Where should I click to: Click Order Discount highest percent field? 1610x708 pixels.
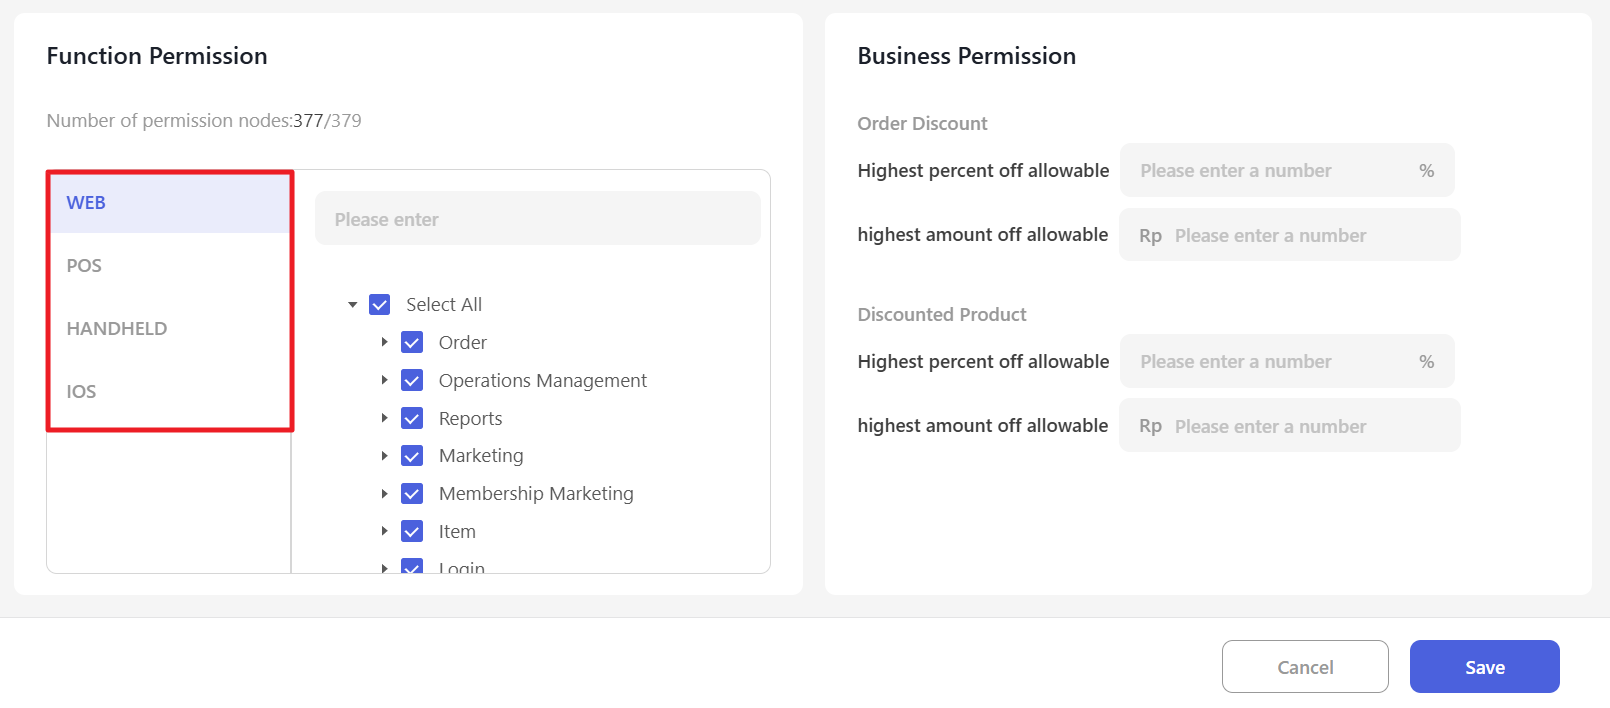click(x=1270, y=171)
